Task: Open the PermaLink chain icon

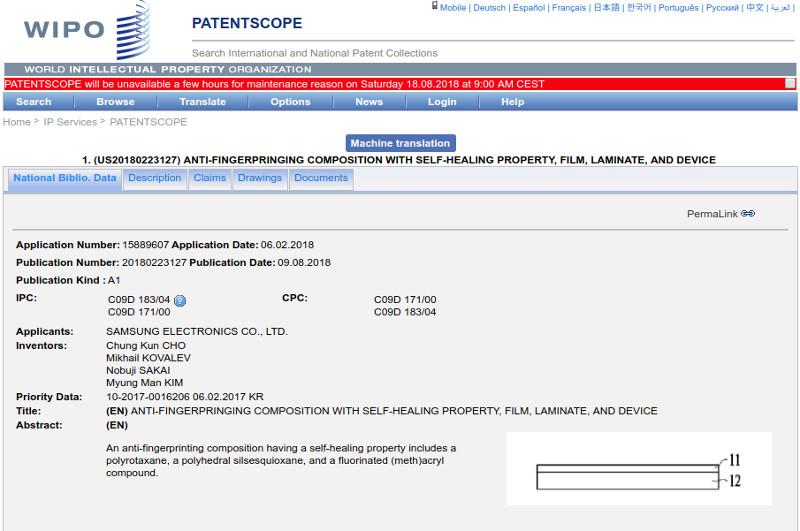Action: coord(748,214)
